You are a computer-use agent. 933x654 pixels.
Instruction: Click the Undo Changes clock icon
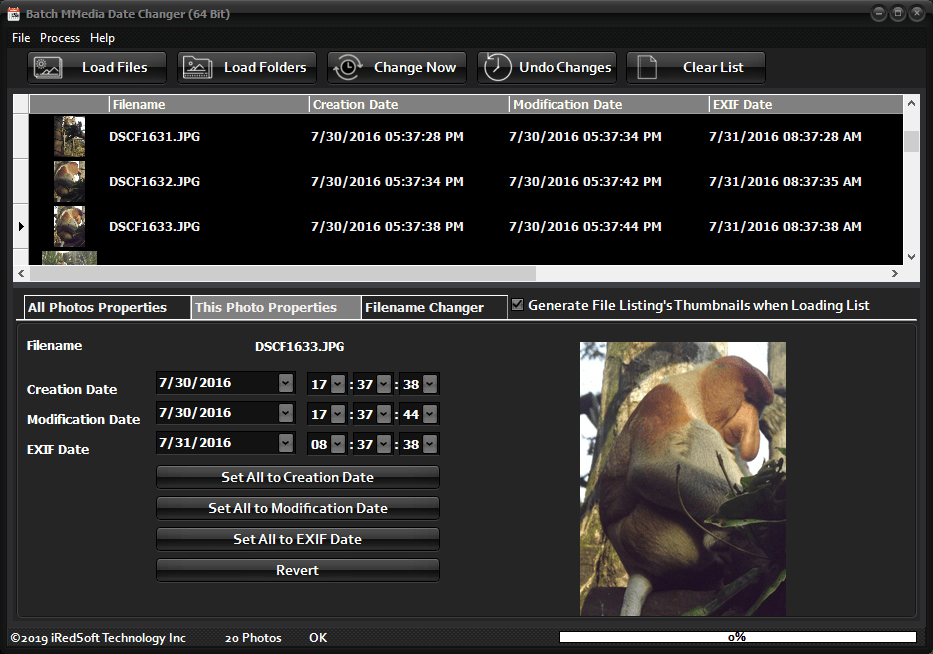[497, 67]
